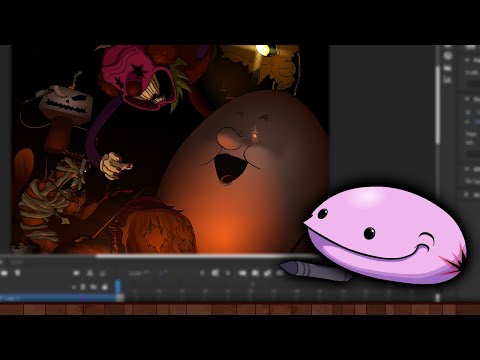This screenshot has width=480, height=360.
Task: Click the middle icon in the right panel strip
Action: tap(448, 68)
